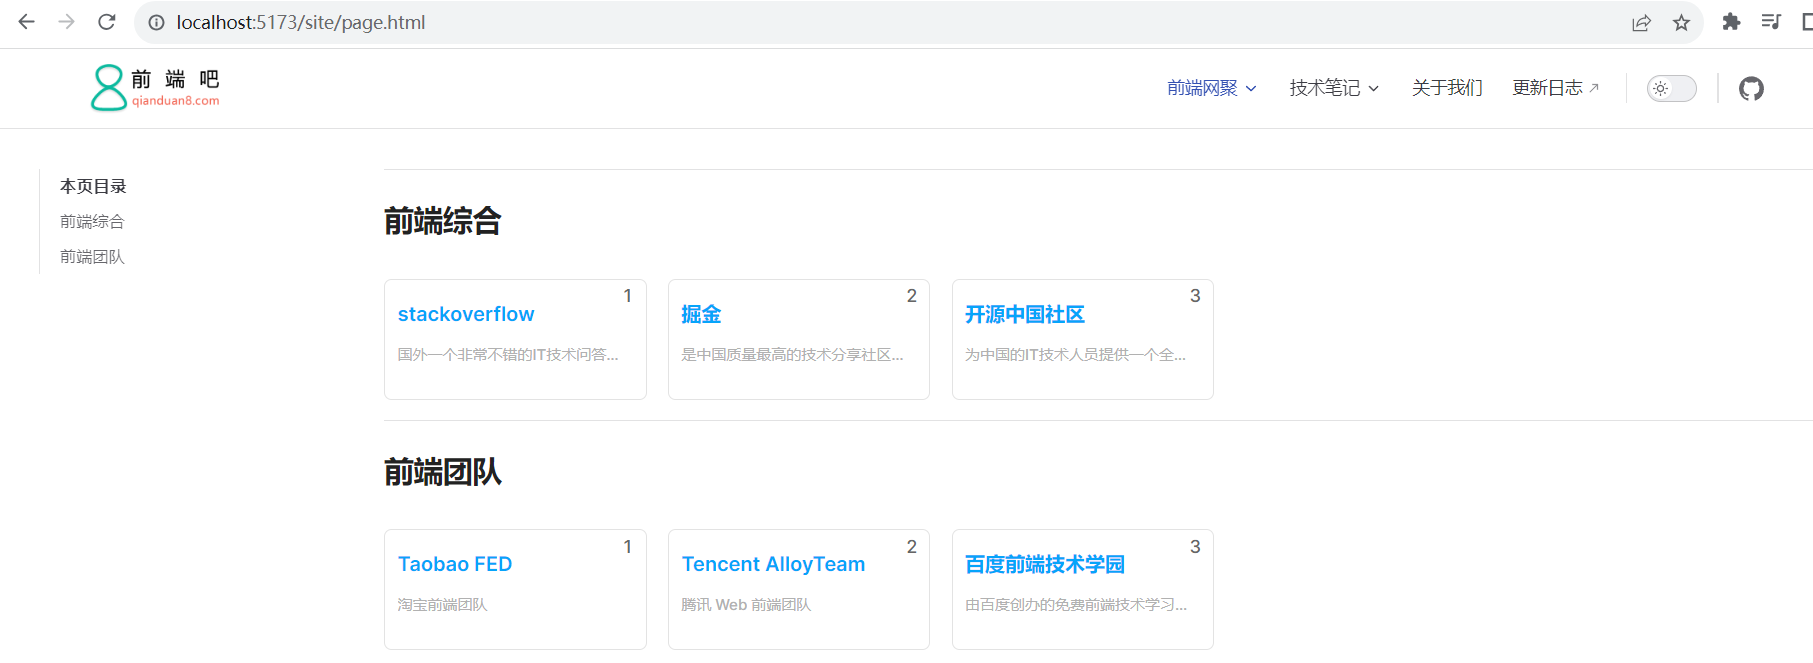Go back with the browser back arrow
The image size is (1813, 663).
coord(27,22)
